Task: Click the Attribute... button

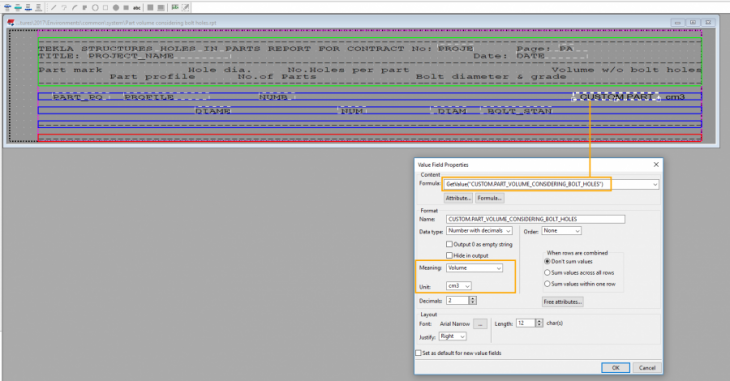Action: pyautogui.click(x=458, y=198)
